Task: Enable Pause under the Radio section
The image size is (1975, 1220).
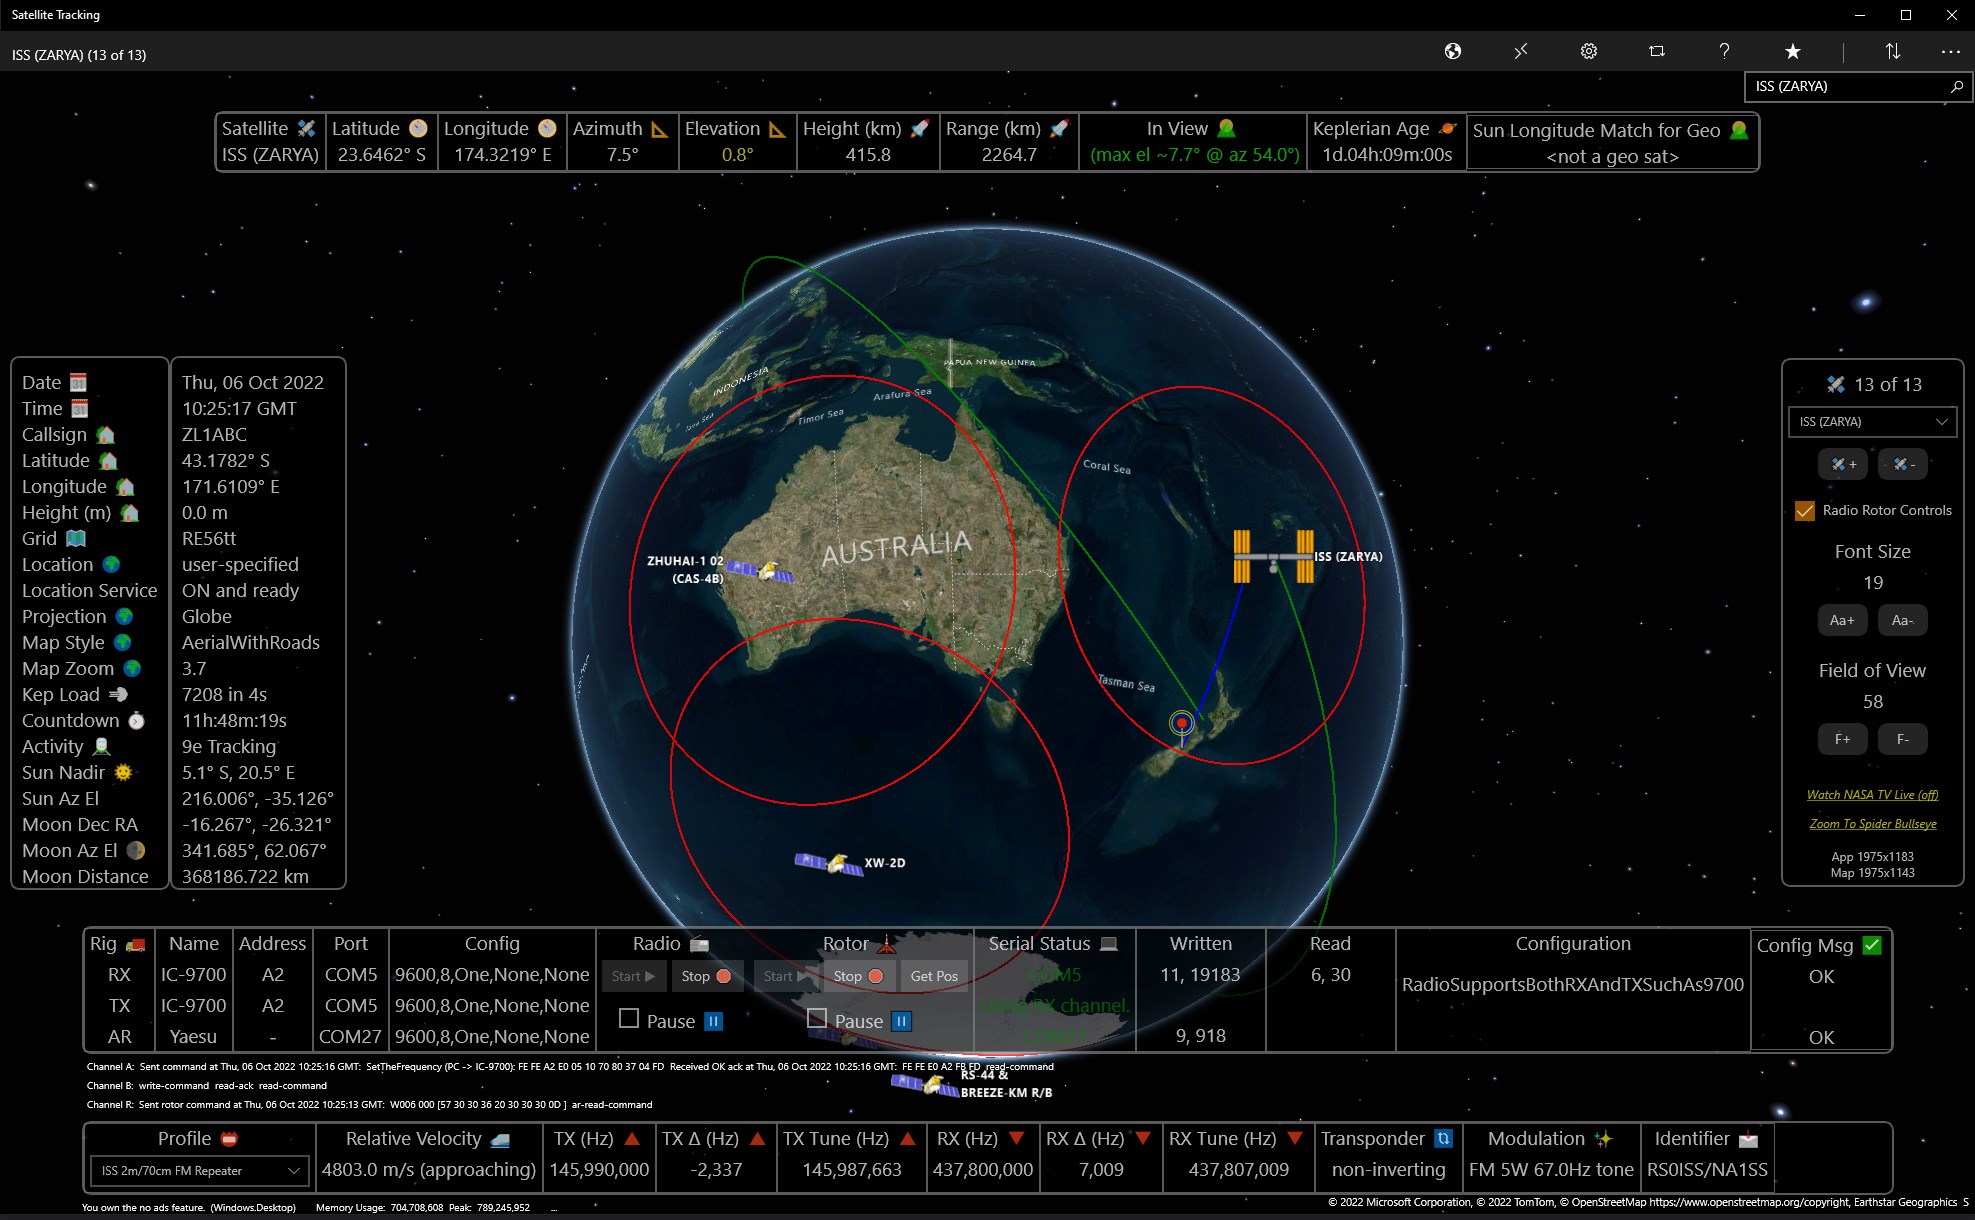Action: click(629, 1019)
